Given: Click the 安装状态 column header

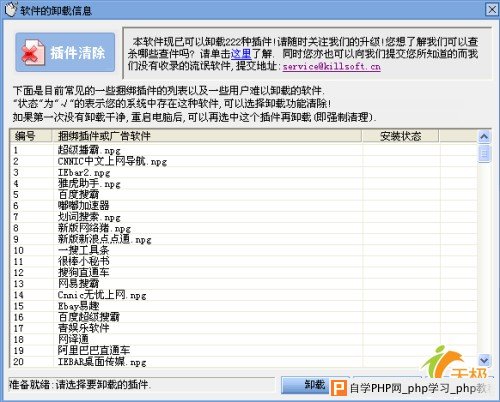Looking at the screenshot, I should coord(401,136).
